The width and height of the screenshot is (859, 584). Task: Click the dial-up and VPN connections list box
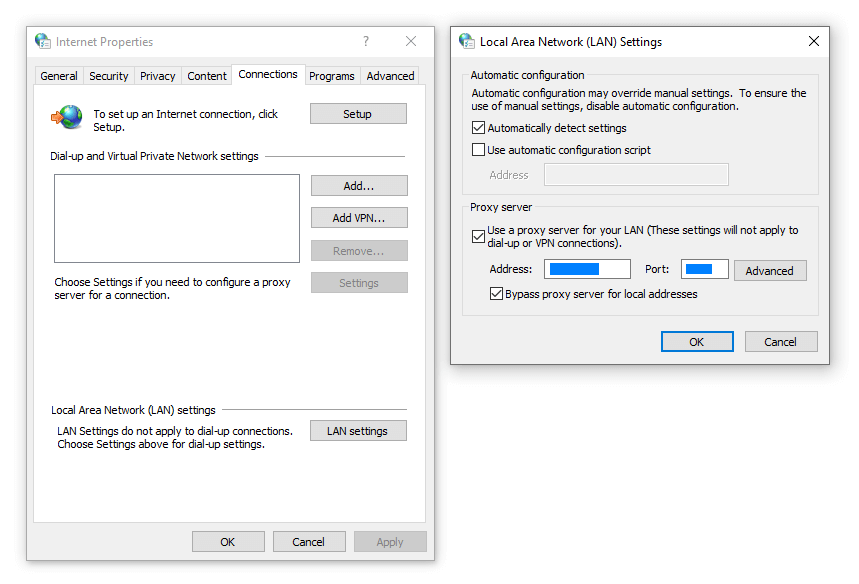point(177,218)
